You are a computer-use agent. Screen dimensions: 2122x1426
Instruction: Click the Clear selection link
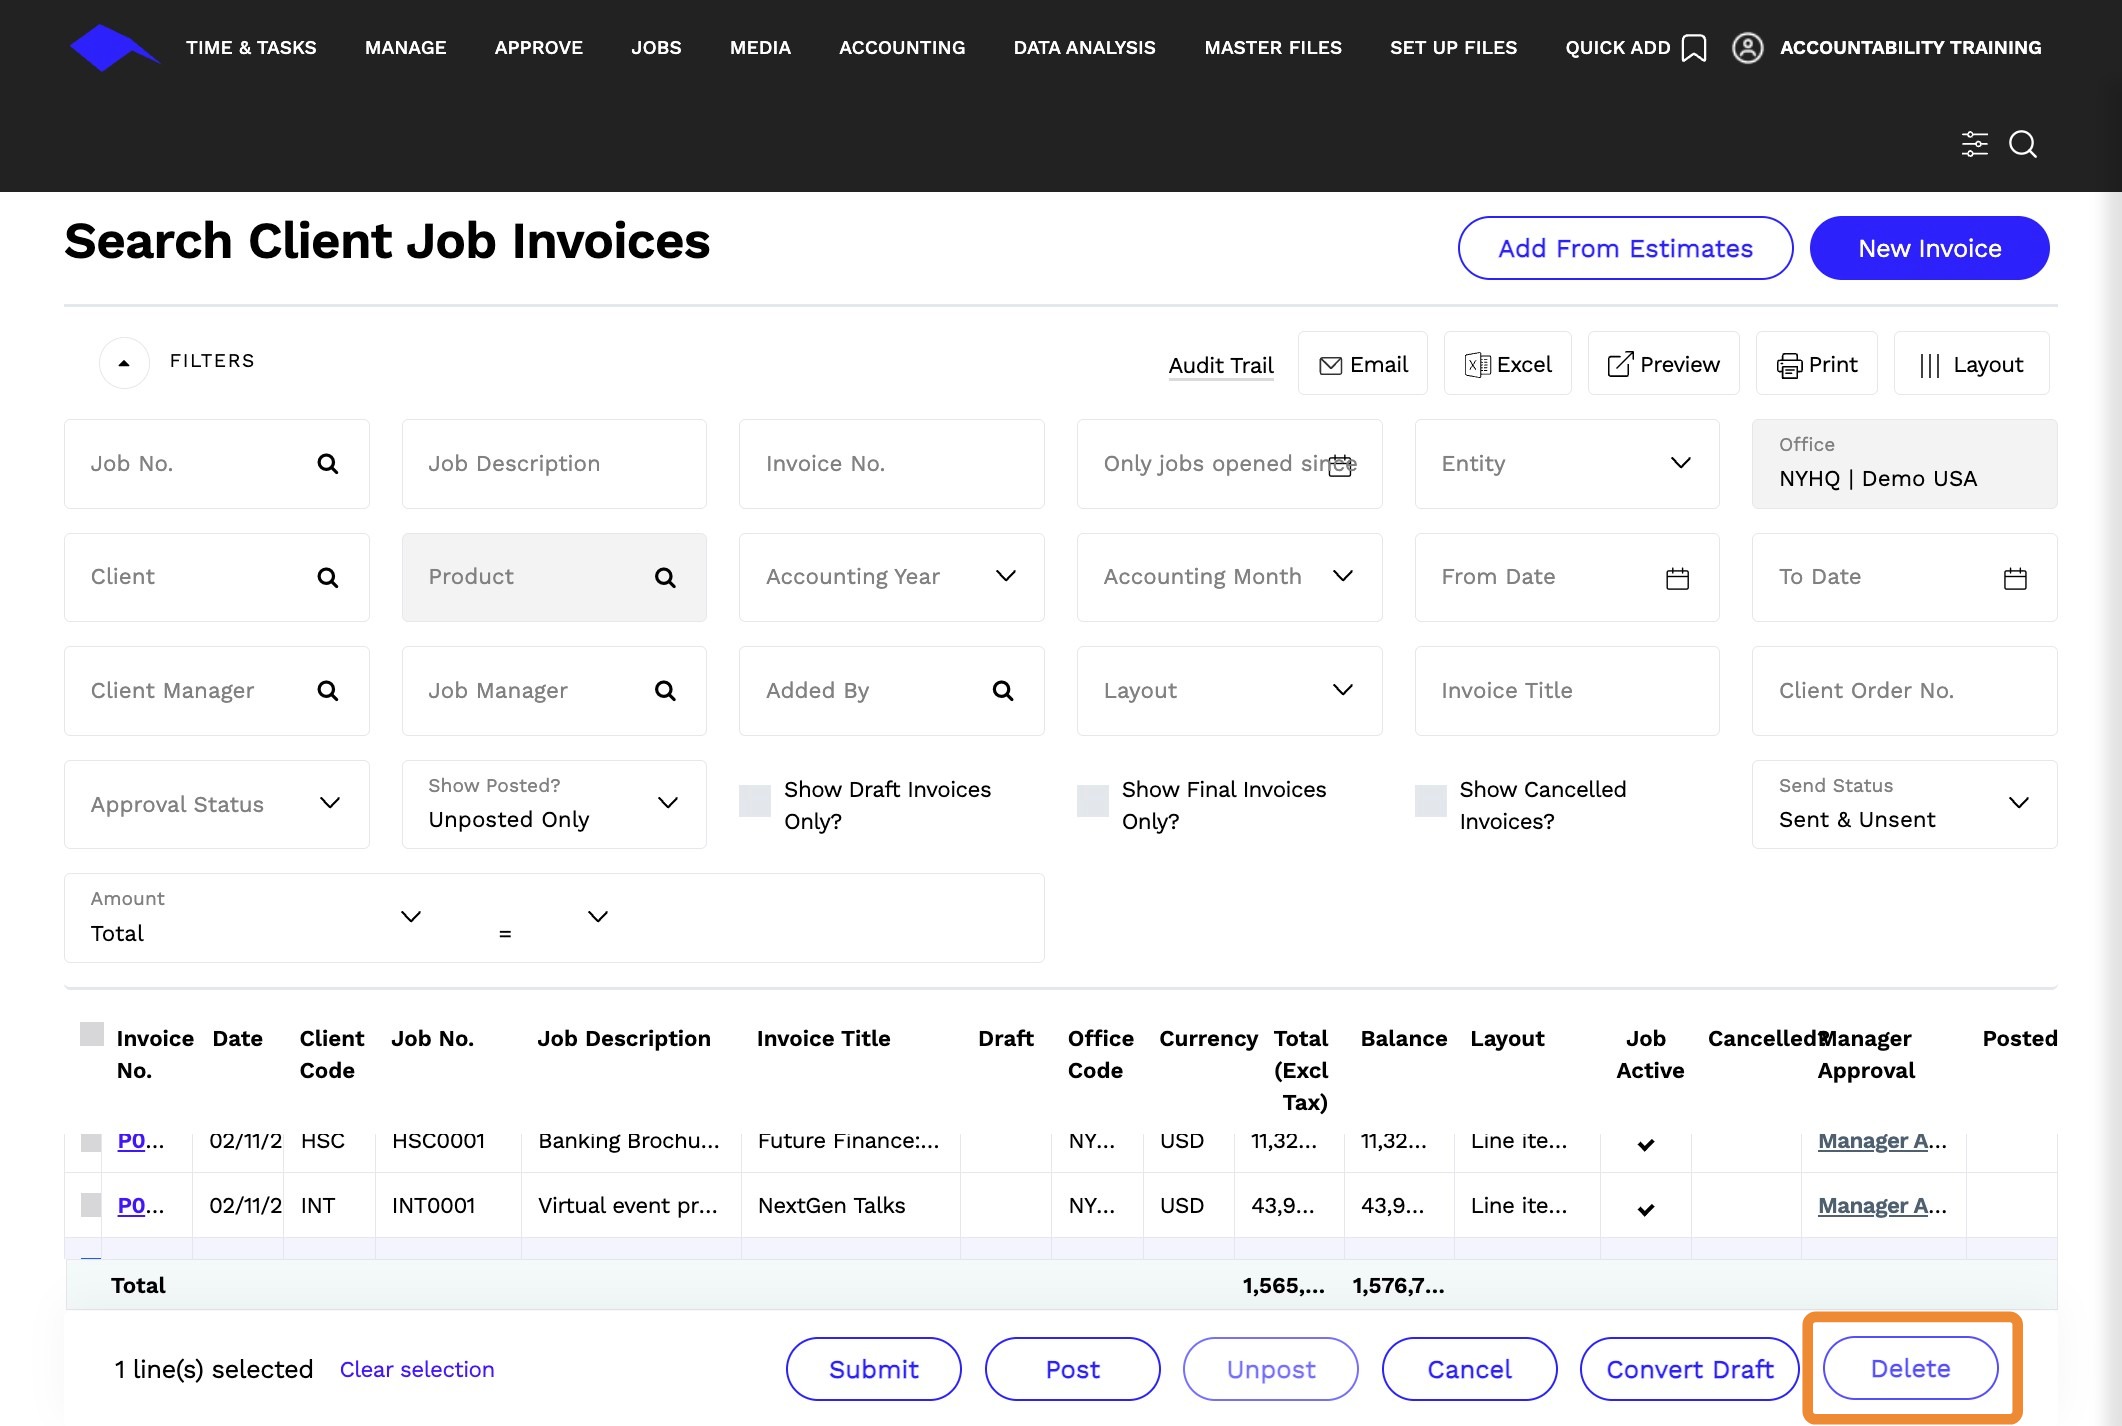(x=417, y=1369)
